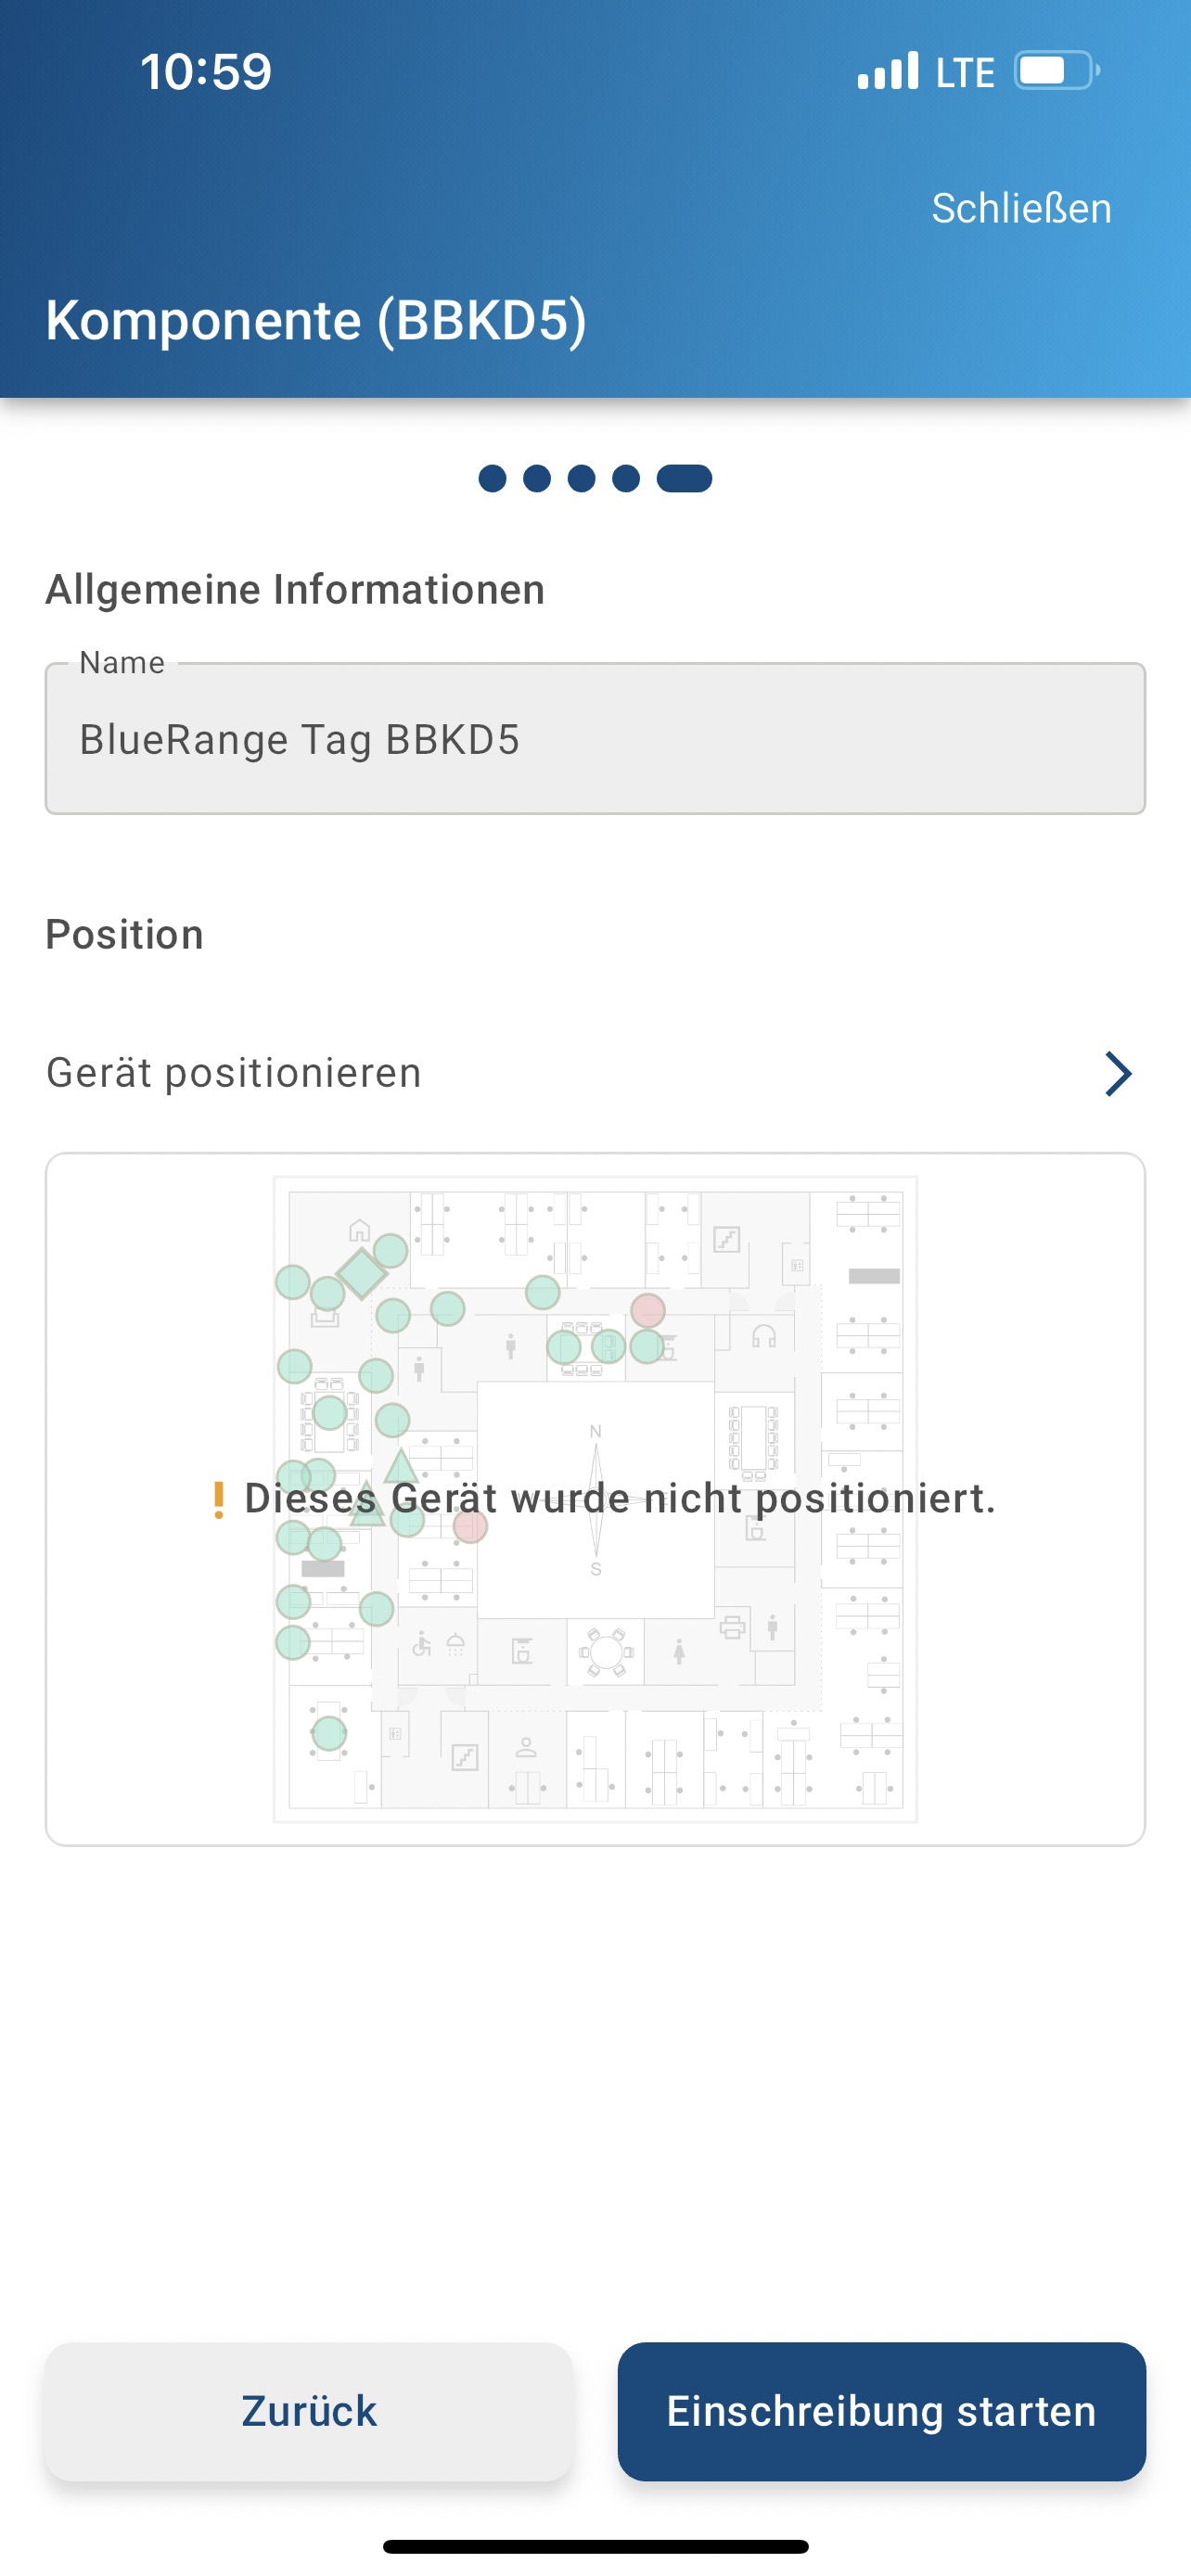
Task: Start enrollment with 'Einschreibung starten'
Action: point(881,2411)
